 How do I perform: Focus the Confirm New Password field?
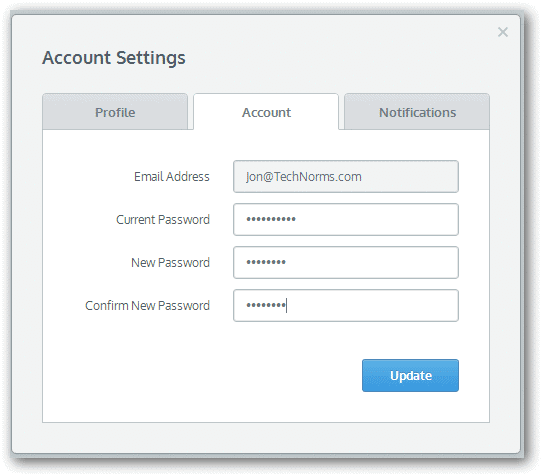pyautogui.click(x=346, y=306)
